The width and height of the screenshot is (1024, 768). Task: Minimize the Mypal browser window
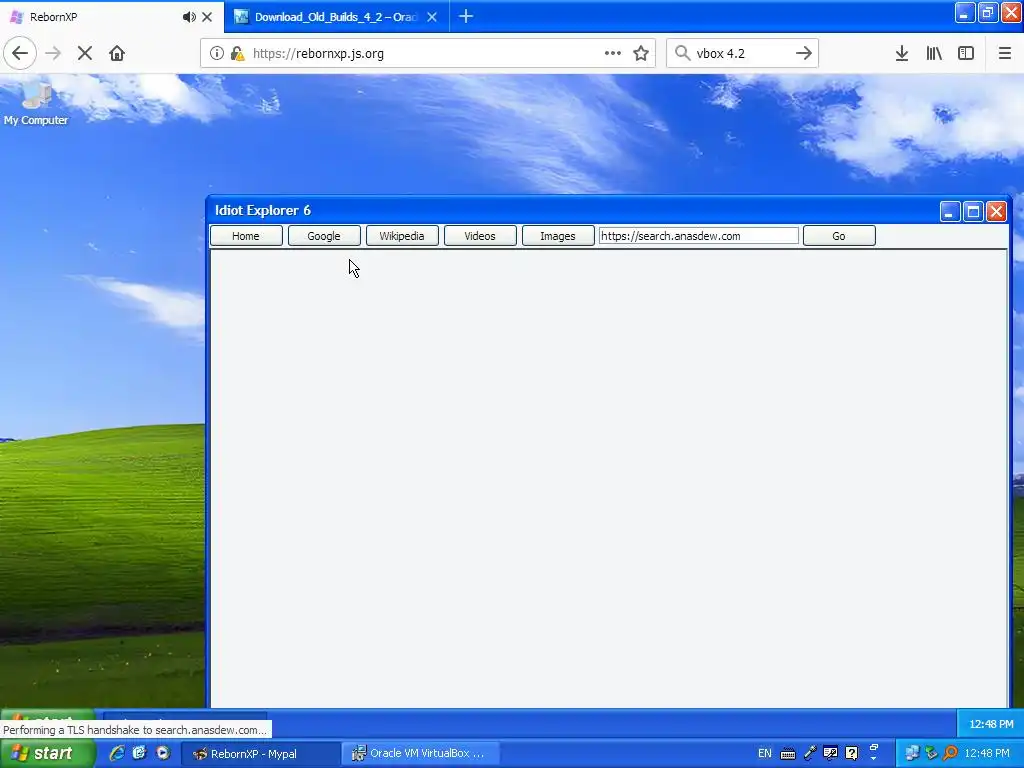965,13
